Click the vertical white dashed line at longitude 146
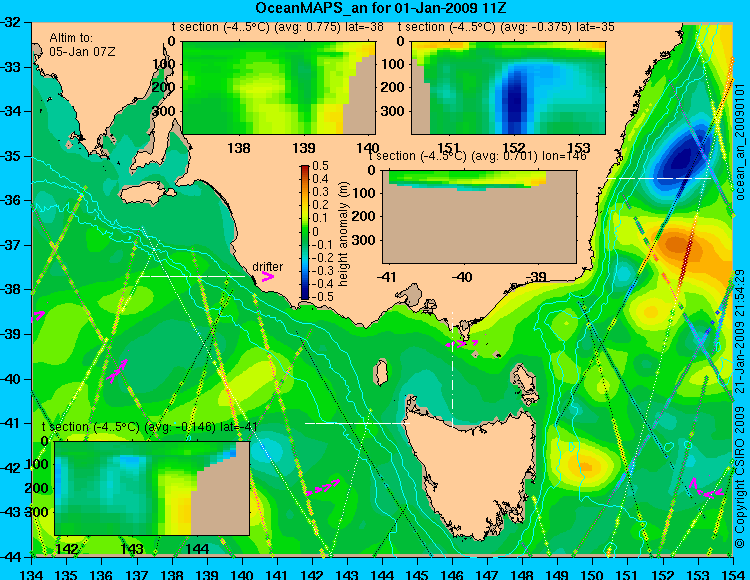This screenshot has height=580, width=750. [x=452, y=368]
